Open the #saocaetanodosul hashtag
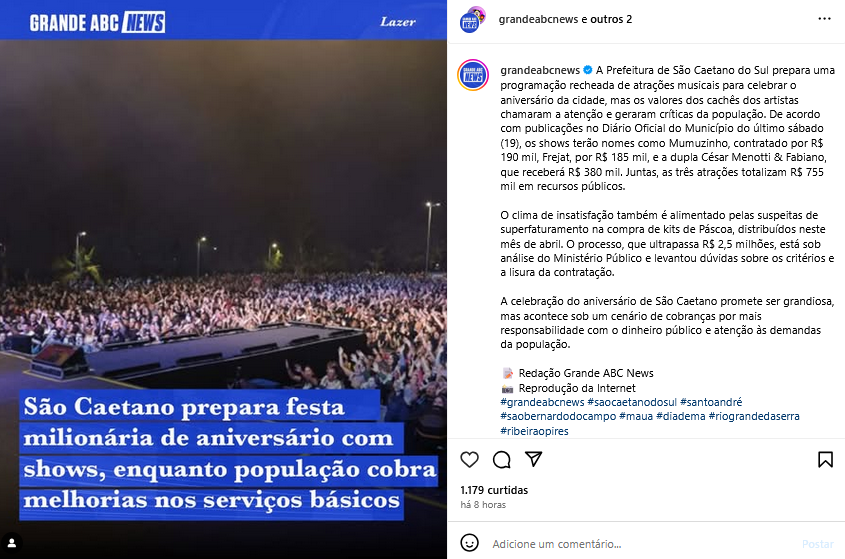Screen dimensions: 845x559 point(632,402)
